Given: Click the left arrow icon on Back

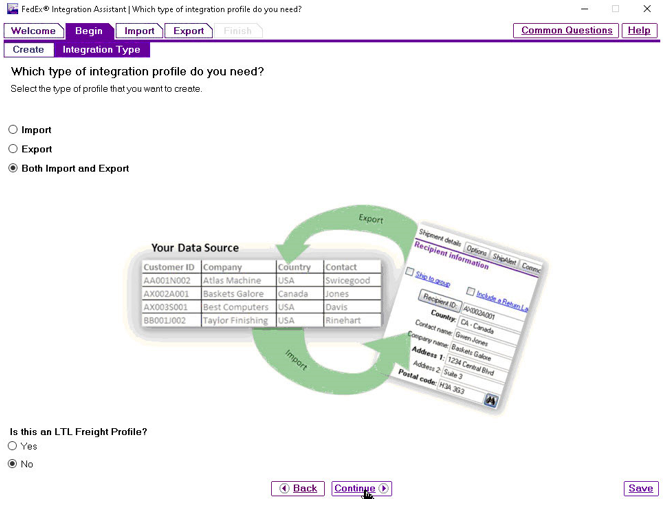Looking at the screenshot, I should 285,488.
